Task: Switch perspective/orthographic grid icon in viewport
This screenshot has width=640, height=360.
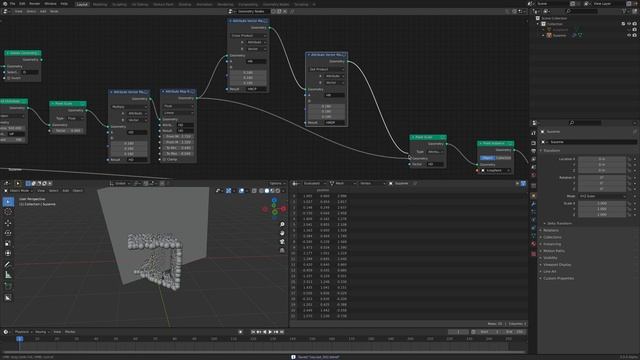Action: 282,250
